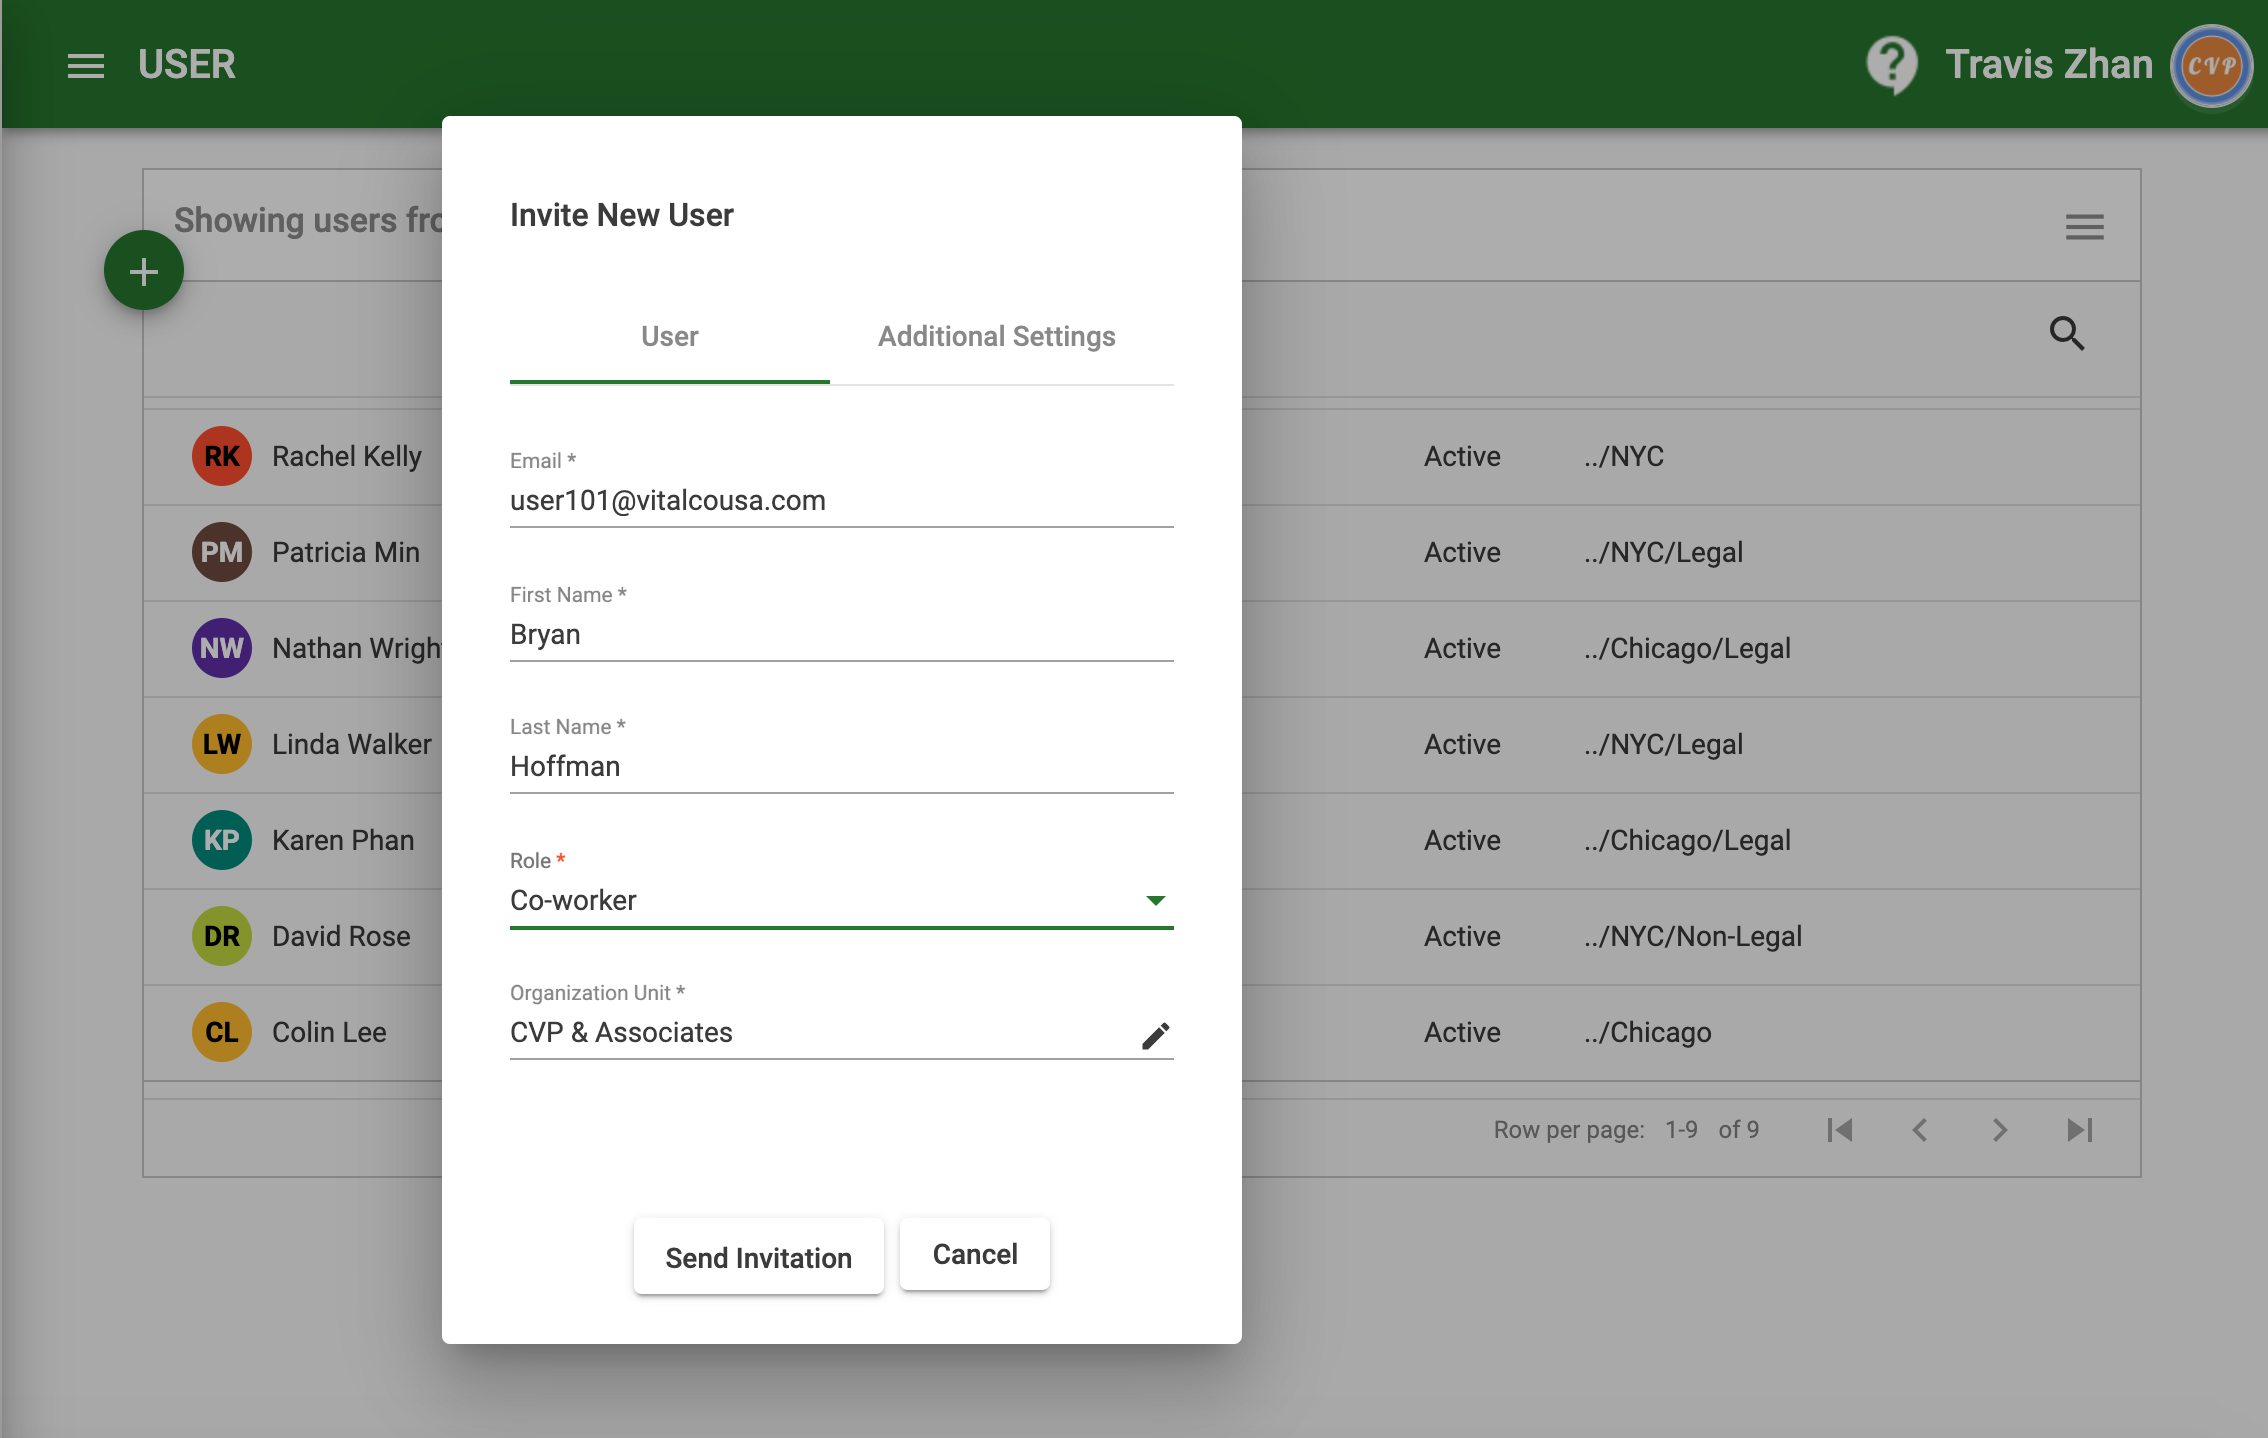2268x1438 pixels.
Task: Focus the First Name field
Action: (x=840, y=635)
